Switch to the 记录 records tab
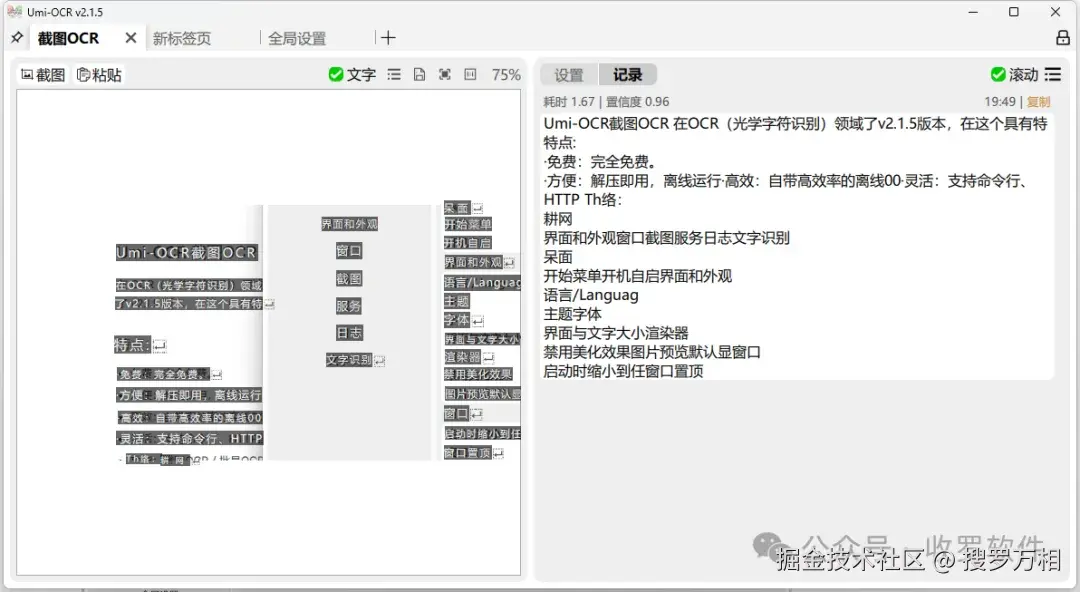Image resolution: width=1080 pixels, height=592 pixels. (x=628, y=73)
